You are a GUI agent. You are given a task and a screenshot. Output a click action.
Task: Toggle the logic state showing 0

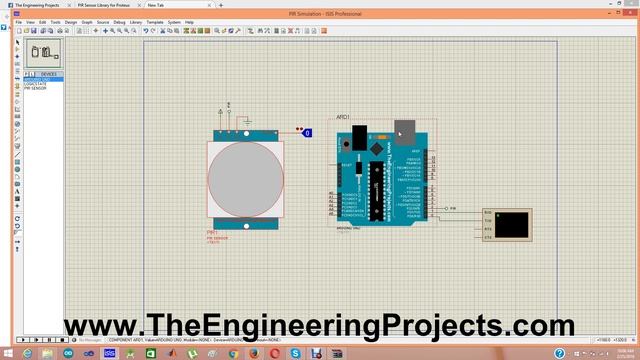click(x=307, y=133)
